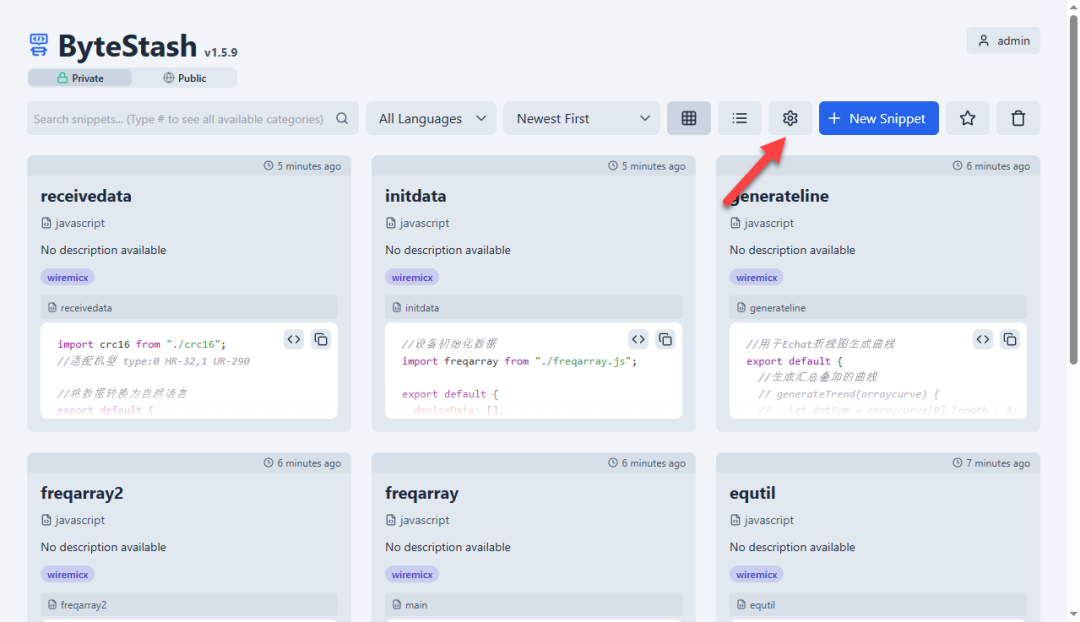This screenshot has width=1080, height=622.
Task: Show favorite snippets via star icon
Action: click(x=967, y=118)
